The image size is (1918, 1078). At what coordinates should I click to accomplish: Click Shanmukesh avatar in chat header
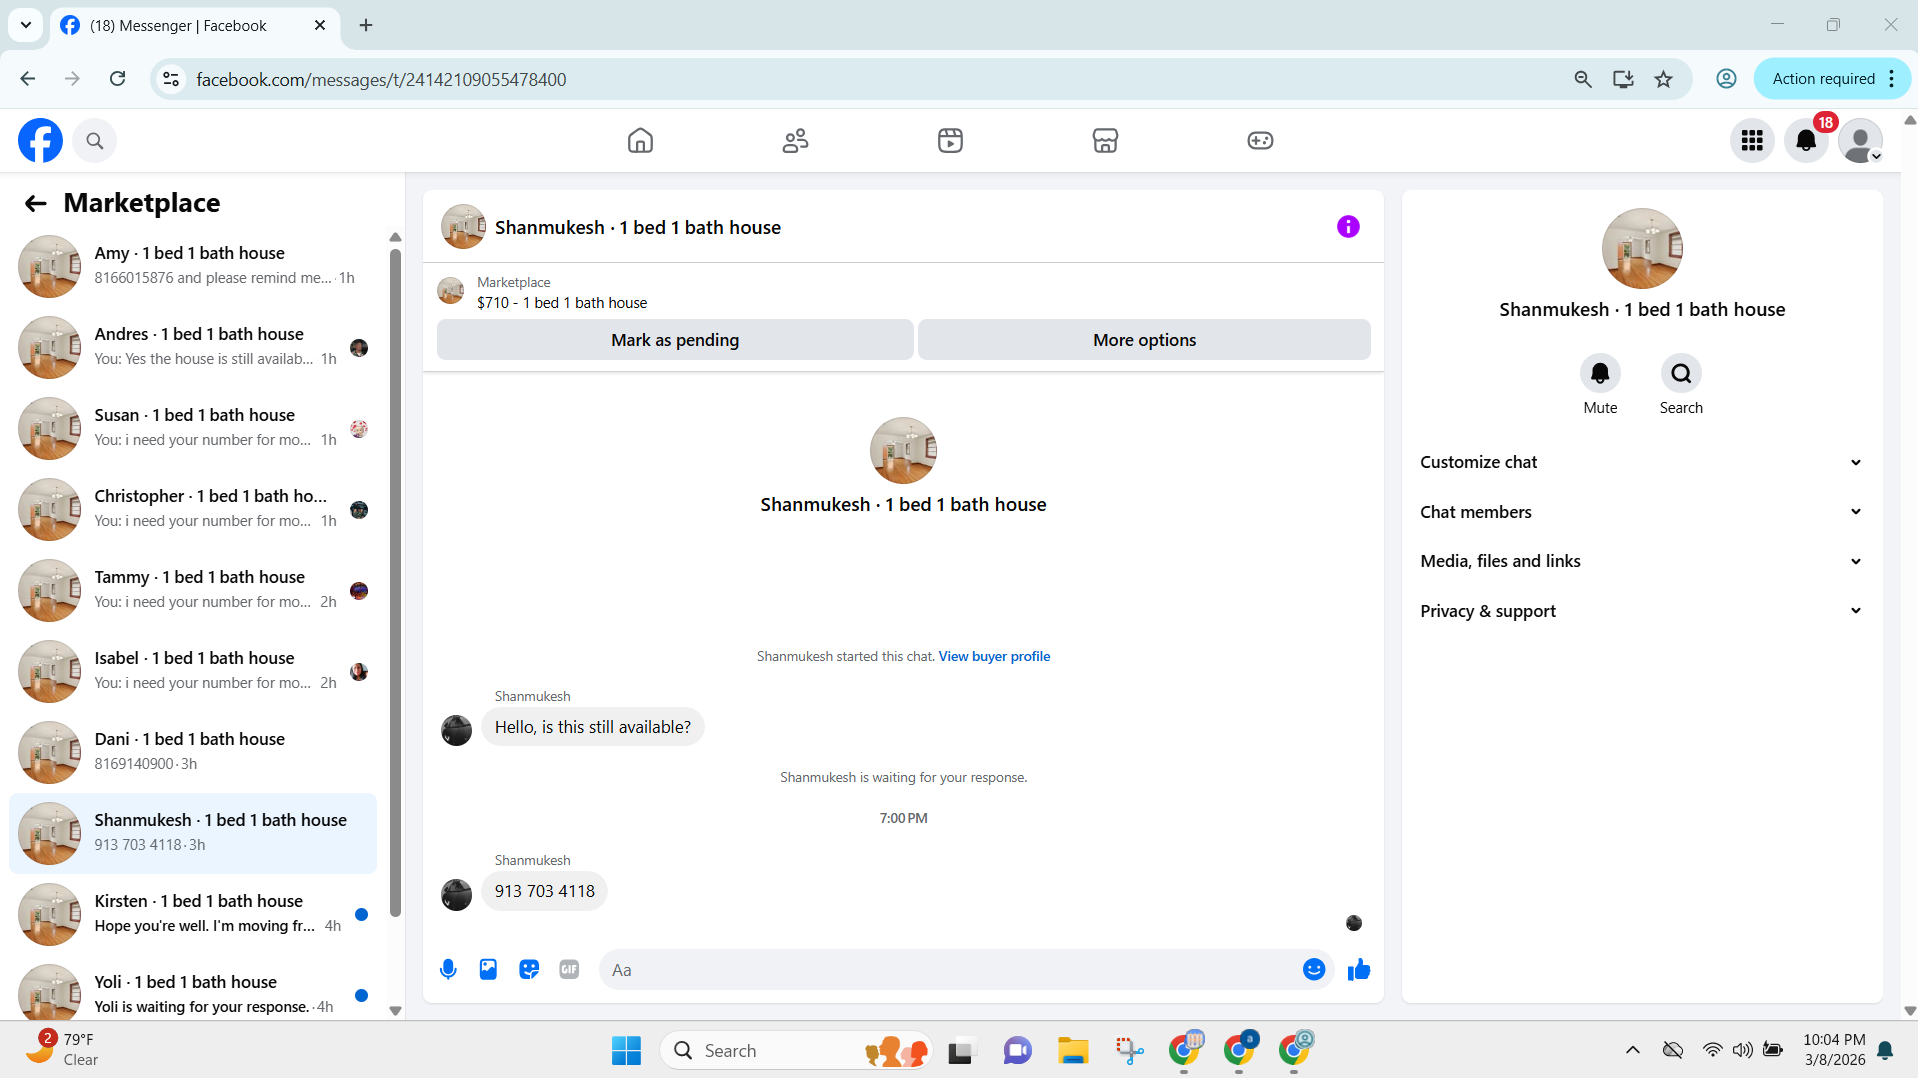(463, 227)
